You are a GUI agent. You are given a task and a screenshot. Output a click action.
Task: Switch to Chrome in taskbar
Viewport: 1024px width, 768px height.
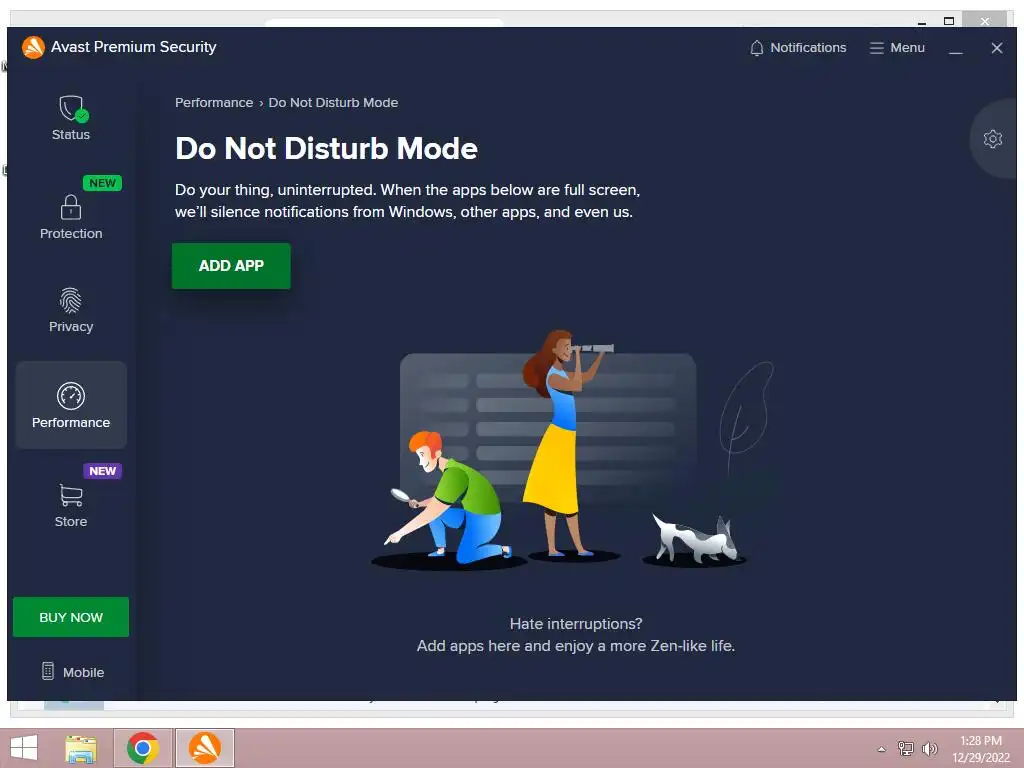click(x=142, y=748)
